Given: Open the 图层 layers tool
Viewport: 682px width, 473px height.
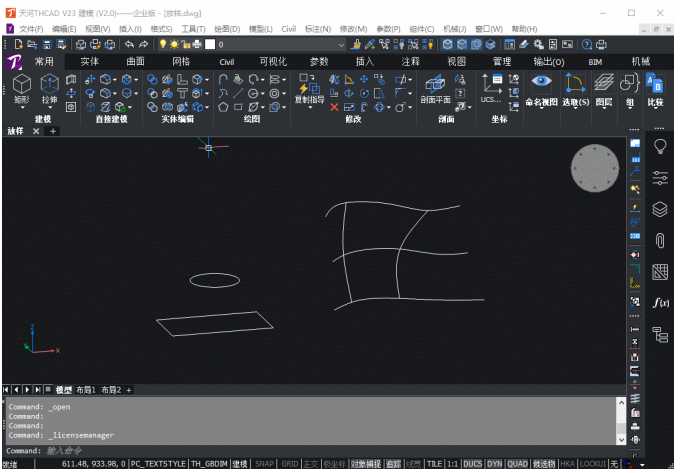Looking at the screenshot, I should click(604, 90).
